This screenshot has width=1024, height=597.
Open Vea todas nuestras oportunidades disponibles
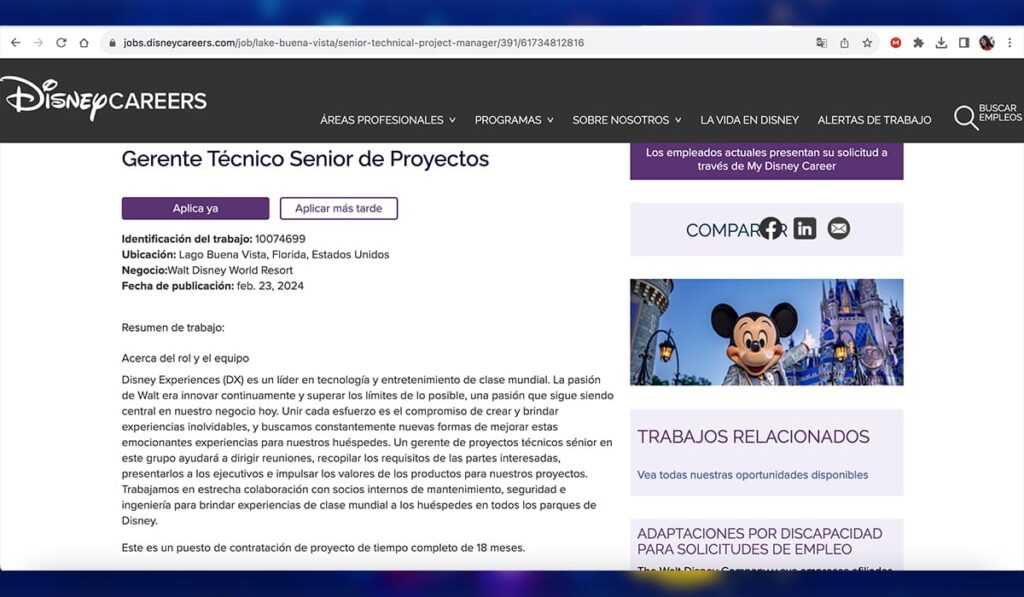pos(752,475)
